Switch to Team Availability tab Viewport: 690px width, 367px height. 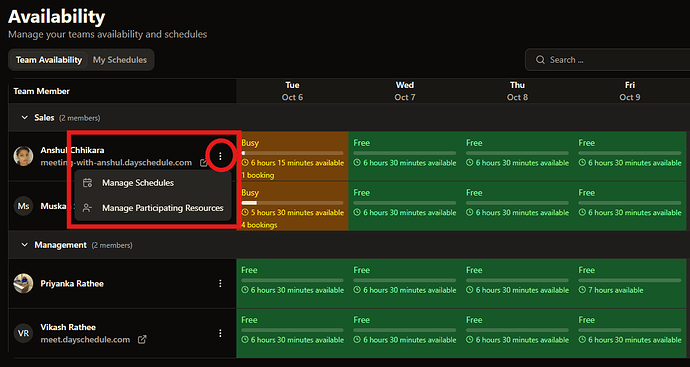(49, 60)
